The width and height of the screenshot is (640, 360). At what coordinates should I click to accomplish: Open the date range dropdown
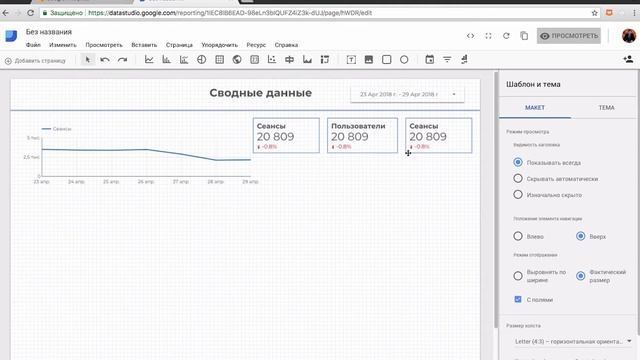coord(407,94)
